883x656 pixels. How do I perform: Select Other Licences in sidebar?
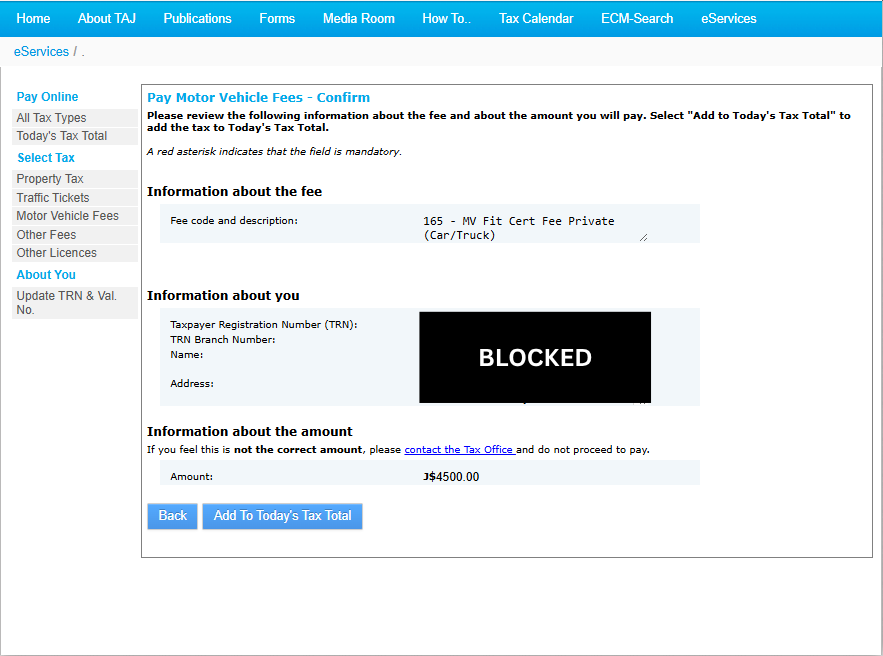click(x=57, y=253)
